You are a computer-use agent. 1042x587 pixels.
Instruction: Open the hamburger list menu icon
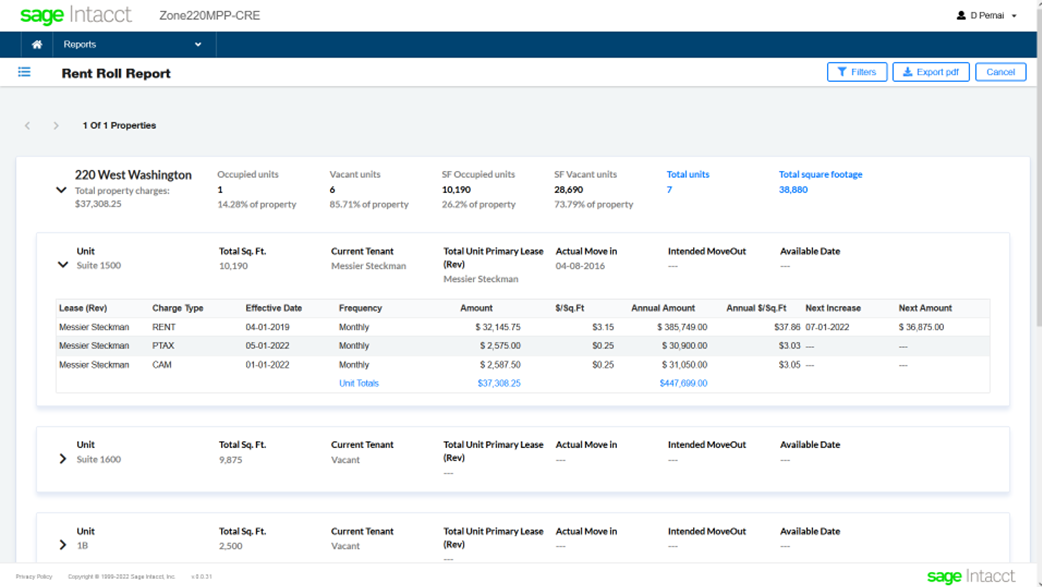click(25, 72)
